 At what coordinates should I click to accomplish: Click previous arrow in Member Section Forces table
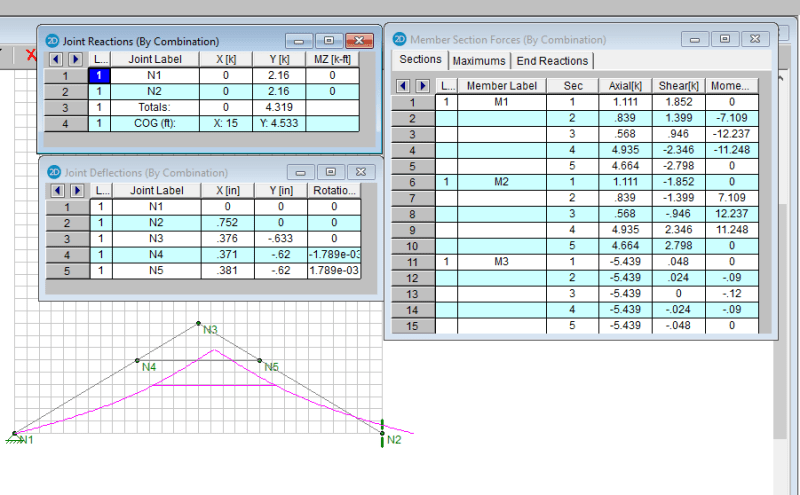[x=403, y=86]
